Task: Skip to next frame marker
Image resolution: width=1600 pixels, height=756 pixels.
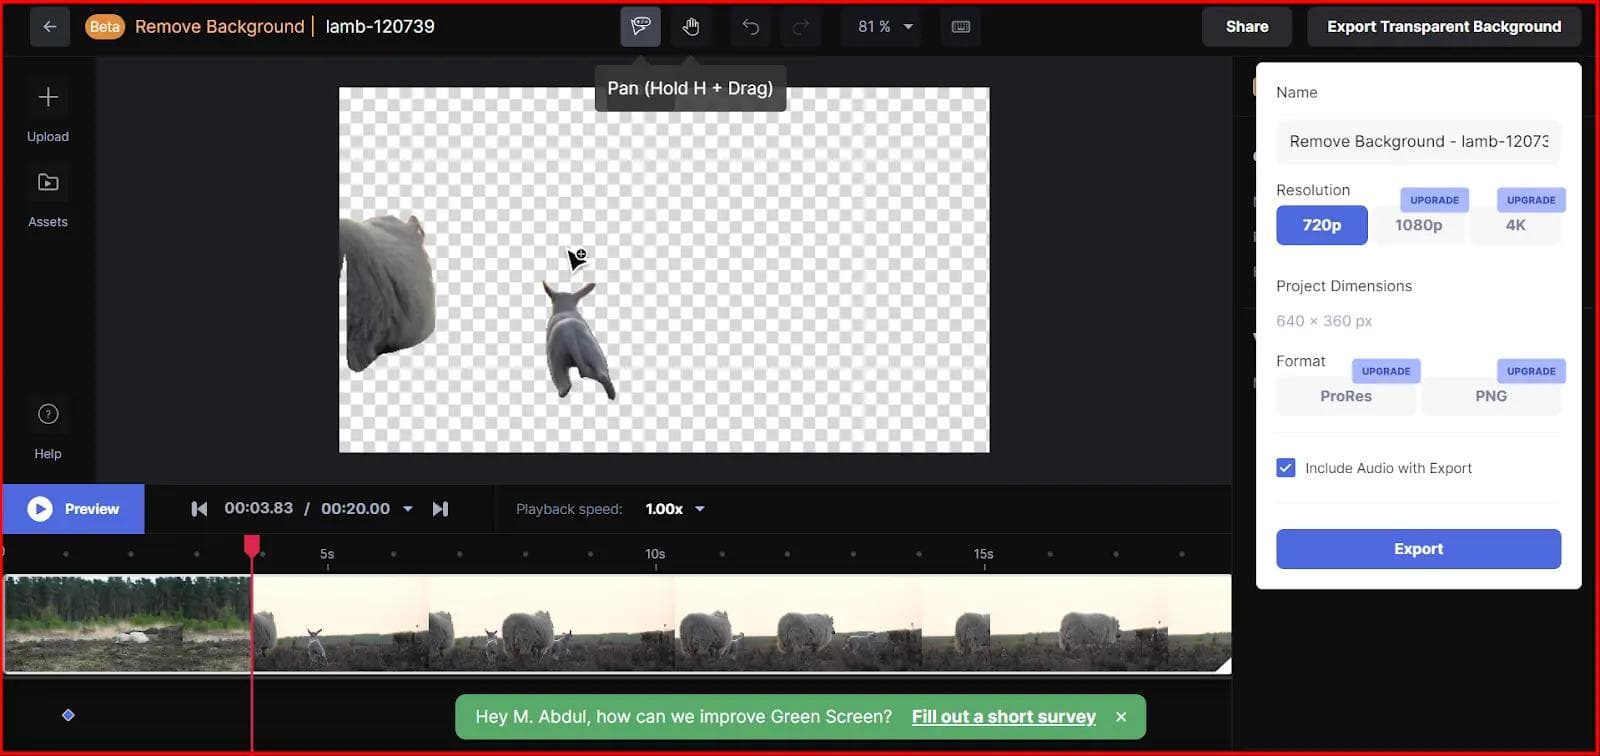Action: point(440,509)
